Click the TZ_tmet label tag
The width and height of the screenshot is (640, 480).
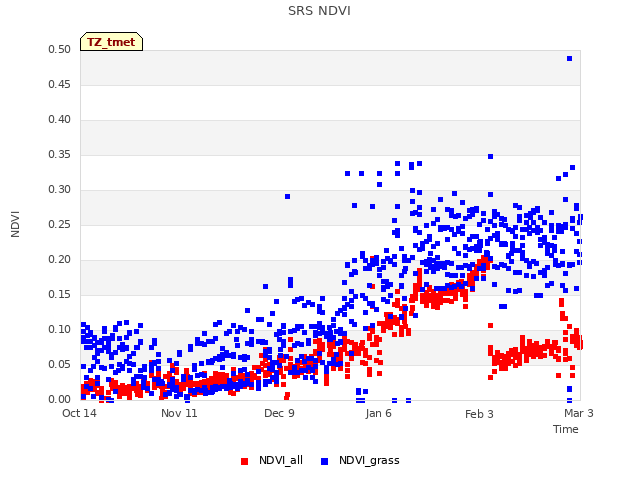point(111,42)
